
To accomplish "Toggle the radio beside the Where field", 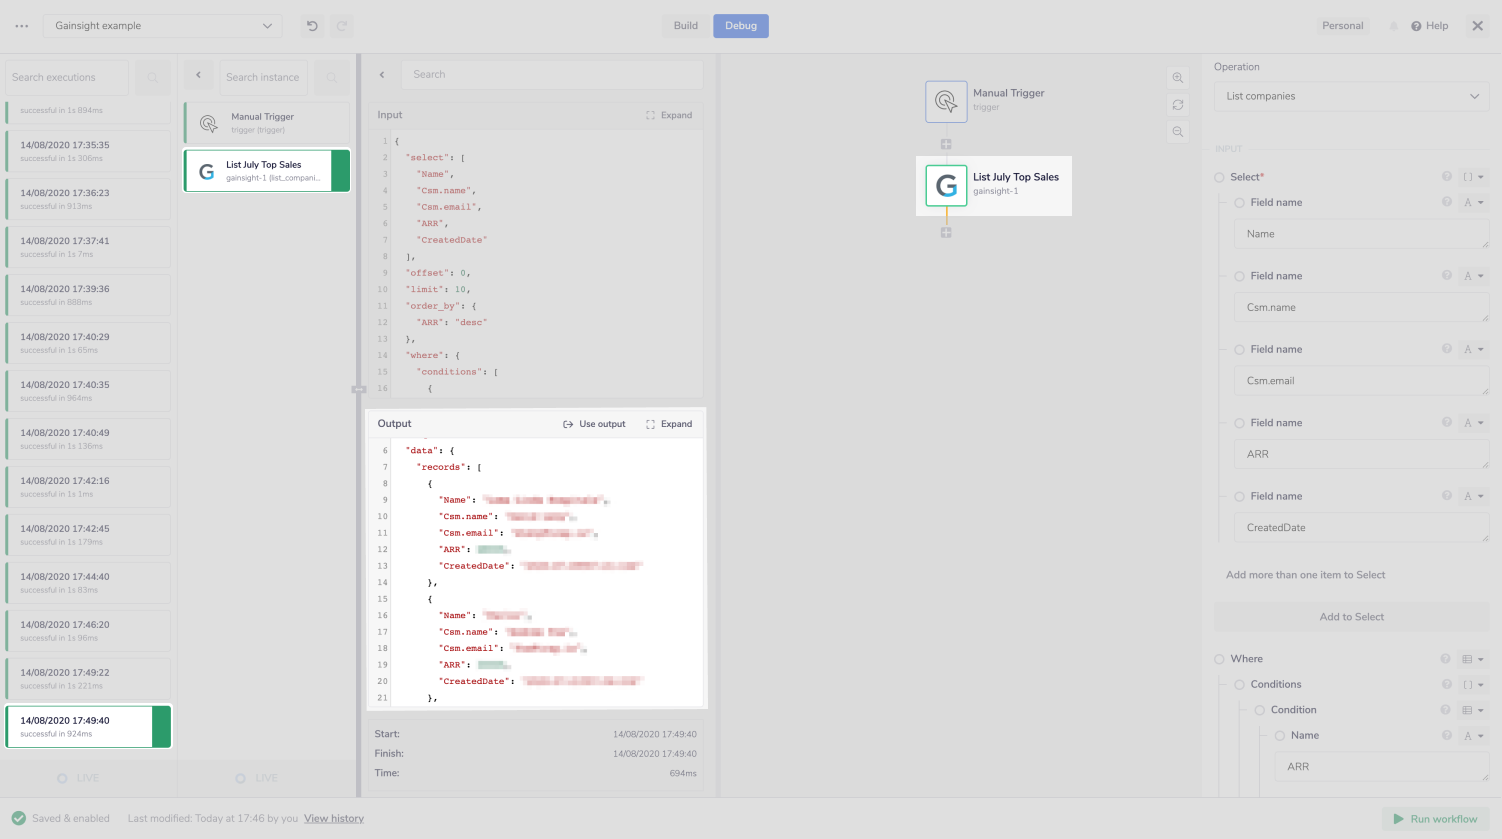I will pyautogui.click(x=1219, y=658).
